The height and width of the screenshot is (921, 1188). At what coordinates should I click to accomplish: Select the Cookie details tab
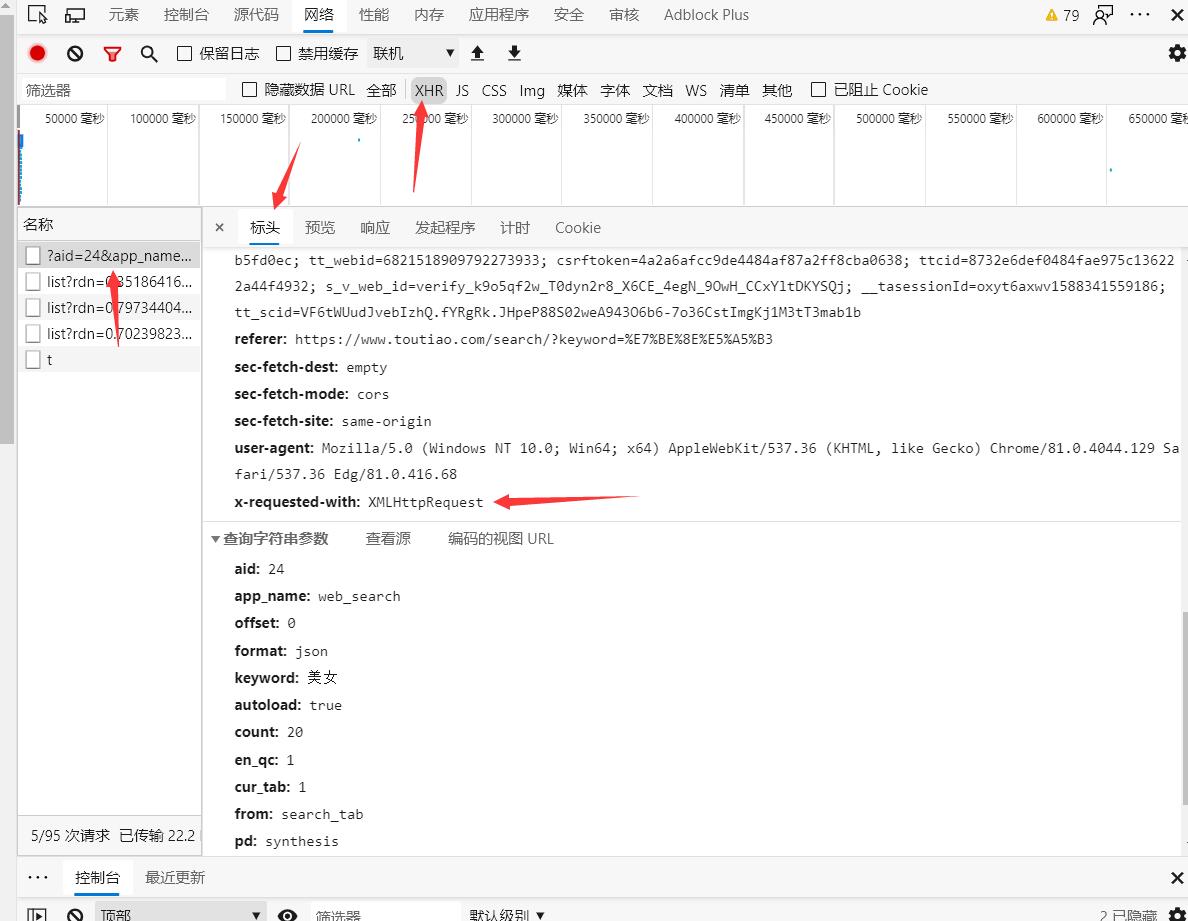pyautogui.click(x=577, y=227)
